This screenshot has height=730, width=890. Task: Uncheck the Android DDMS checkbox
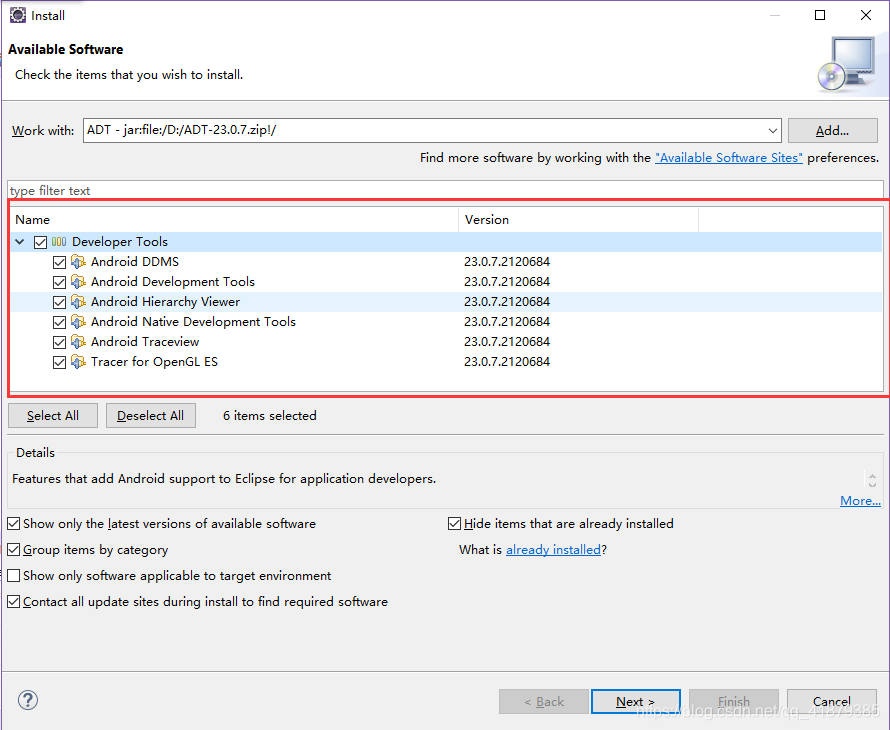click(59, 262)
